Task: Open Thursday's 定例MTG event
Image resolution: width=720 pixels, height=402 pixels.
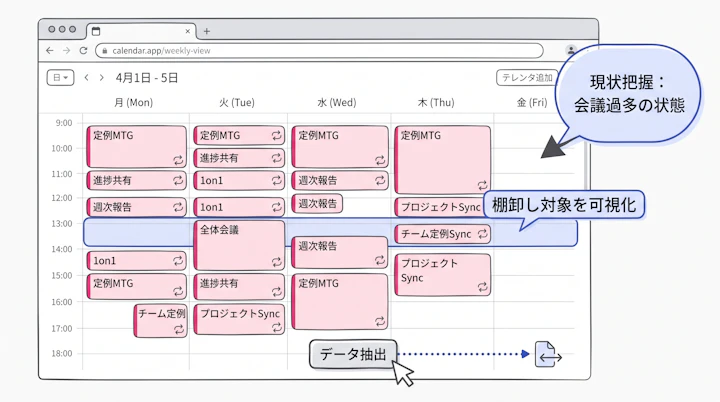Action: pyautogui.click(x=443, y=160)
